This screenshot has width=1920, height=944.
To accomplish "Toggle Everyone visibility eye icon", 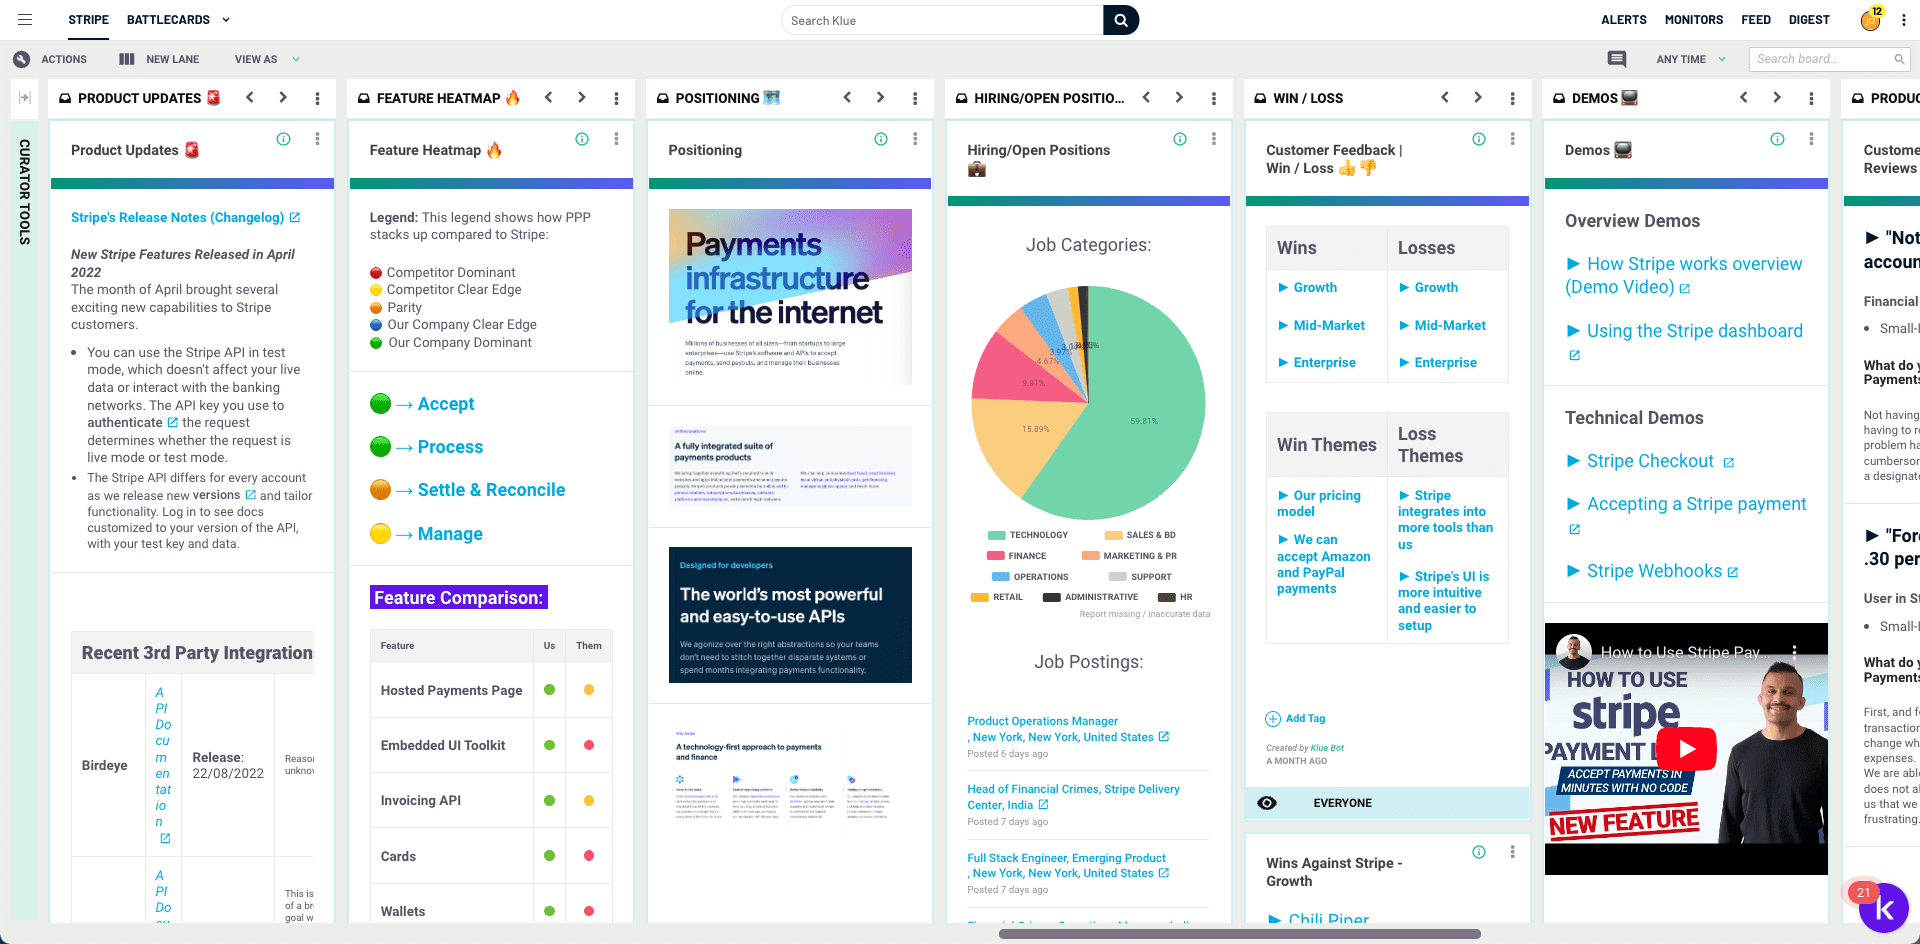I will coord(1267,803).
